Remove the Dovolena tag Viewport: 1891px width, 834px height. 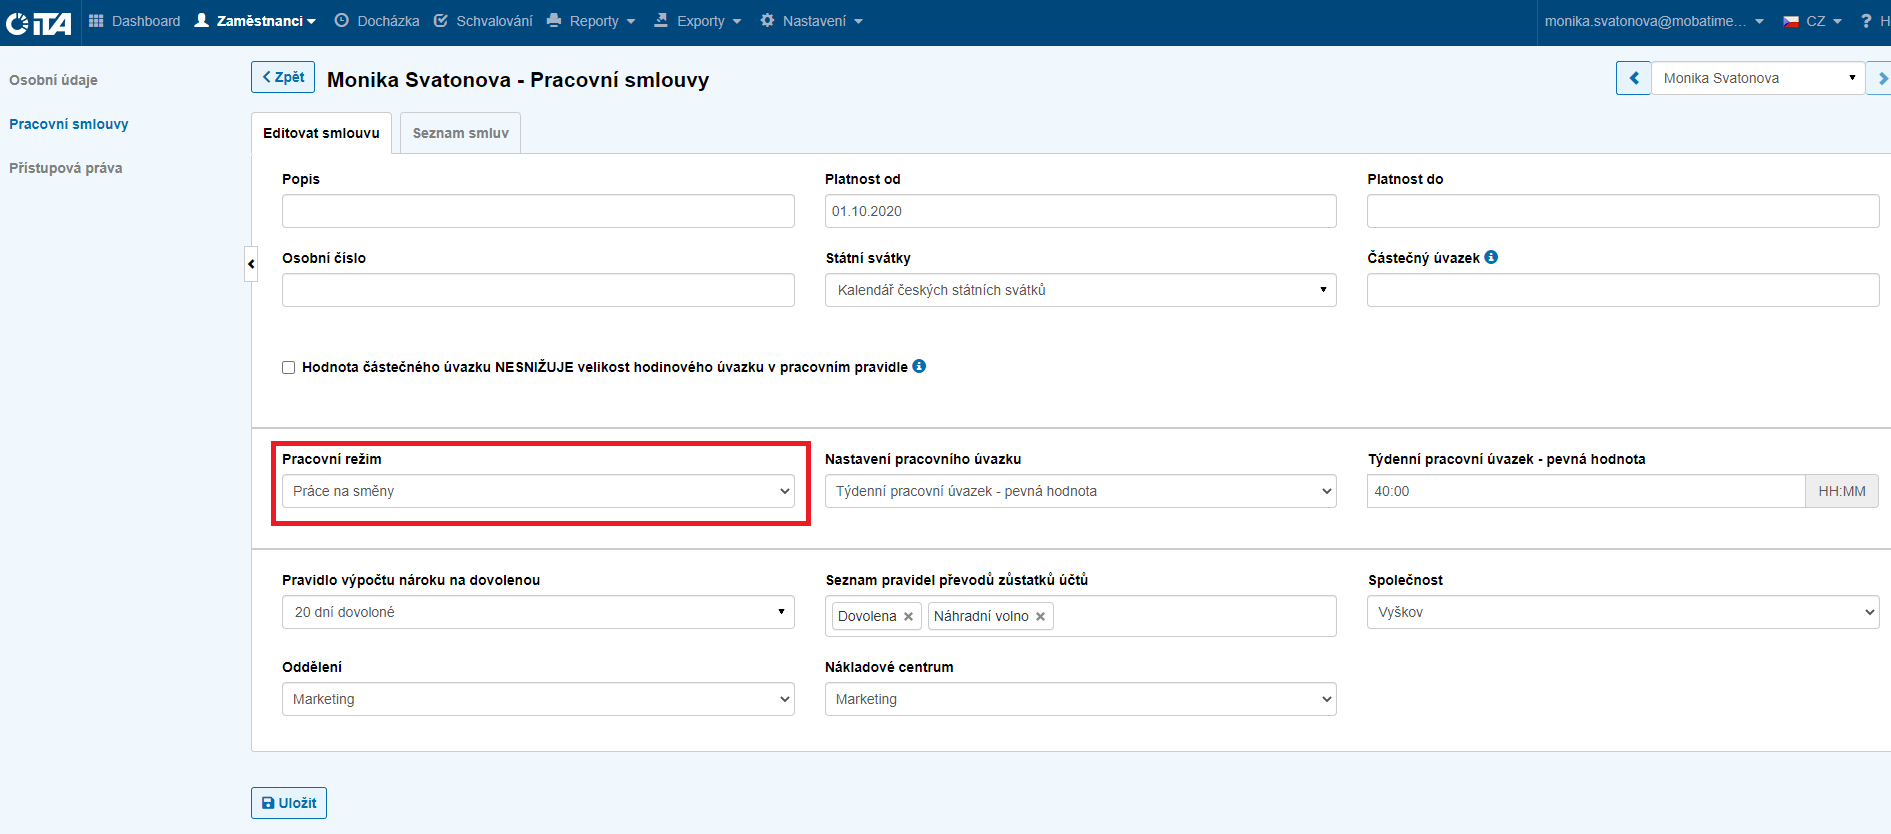tap(908, 617)
